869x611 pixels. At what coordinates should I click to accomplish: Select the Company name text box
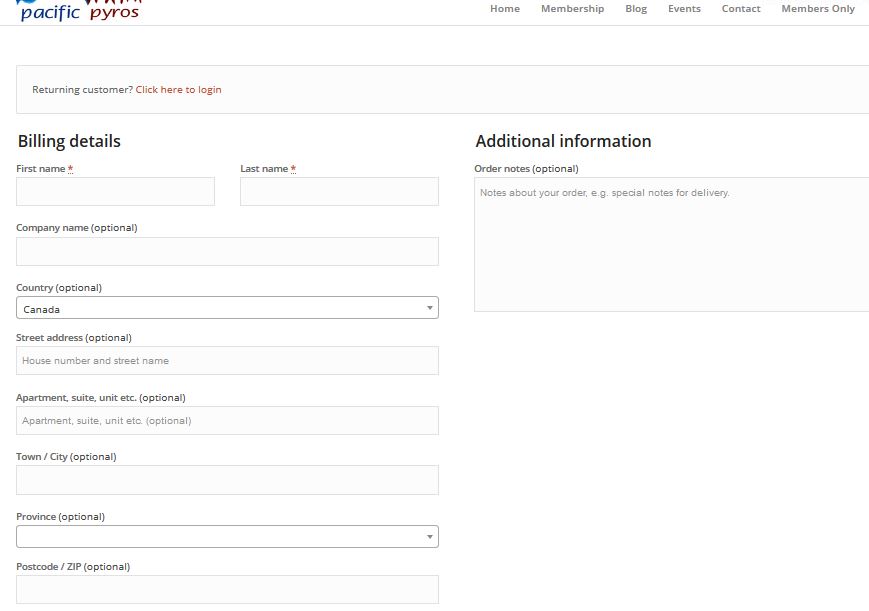click(x=227, y=252)
